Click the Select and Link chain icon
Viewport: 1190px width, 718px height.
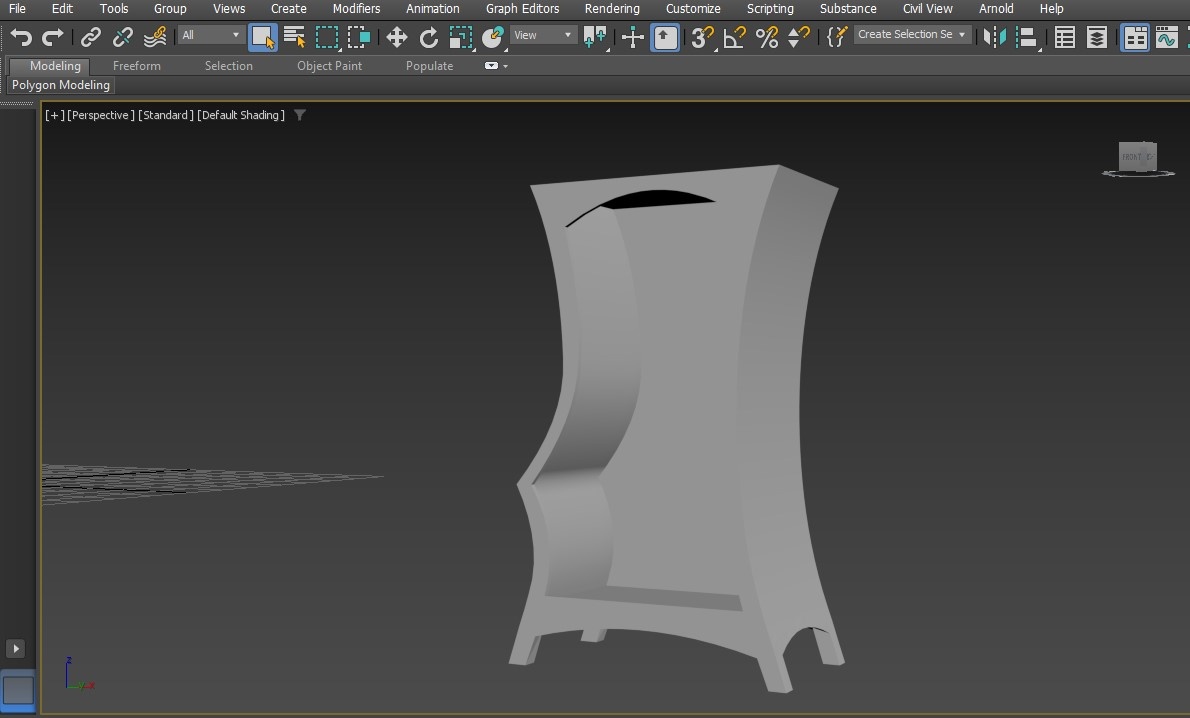[91, 37]
